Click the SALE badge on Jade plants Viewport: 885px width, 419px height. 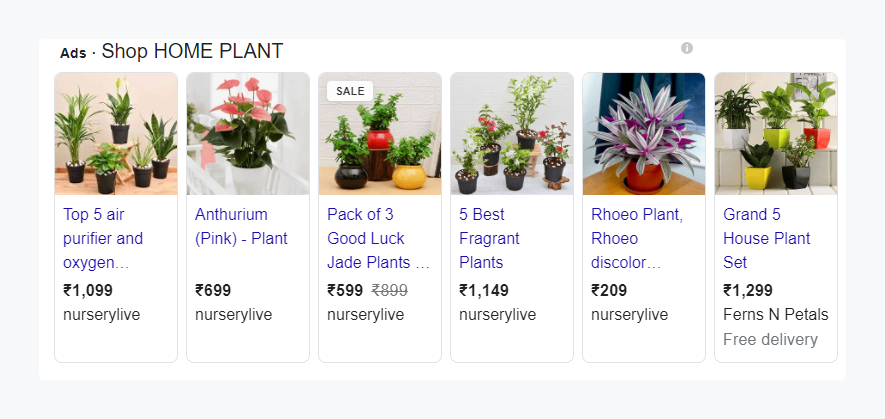pyautogui.click(x=350, y=91)
